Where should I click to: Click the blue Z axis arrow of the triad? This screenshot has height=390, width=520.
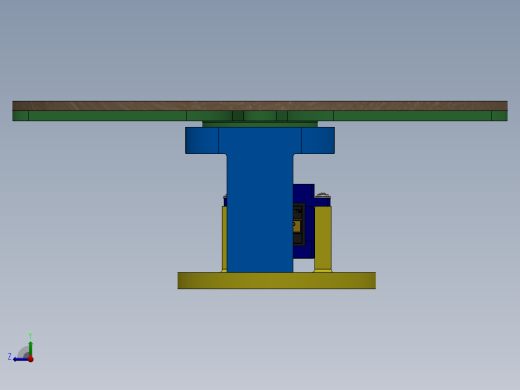tap(21, 359)
